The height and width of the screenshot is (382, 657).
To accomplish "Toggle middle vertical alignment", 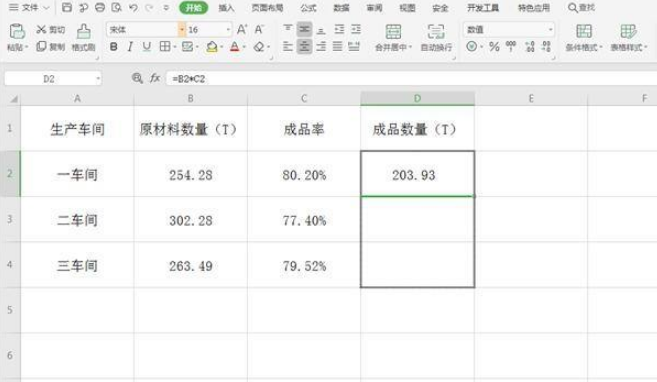I will coord(305,29).
